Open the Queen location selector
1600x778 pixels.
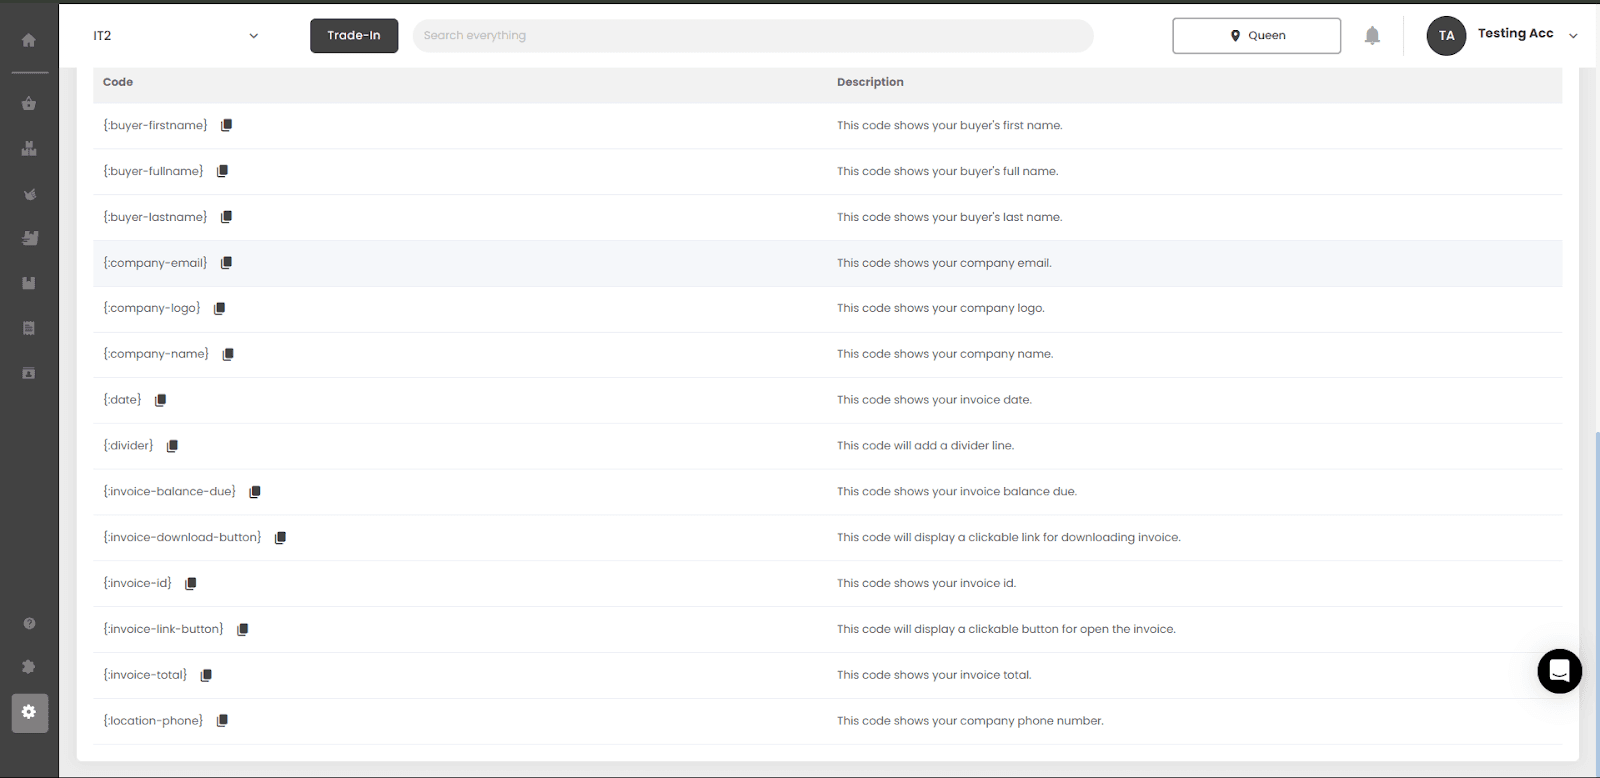[1257, 36]
